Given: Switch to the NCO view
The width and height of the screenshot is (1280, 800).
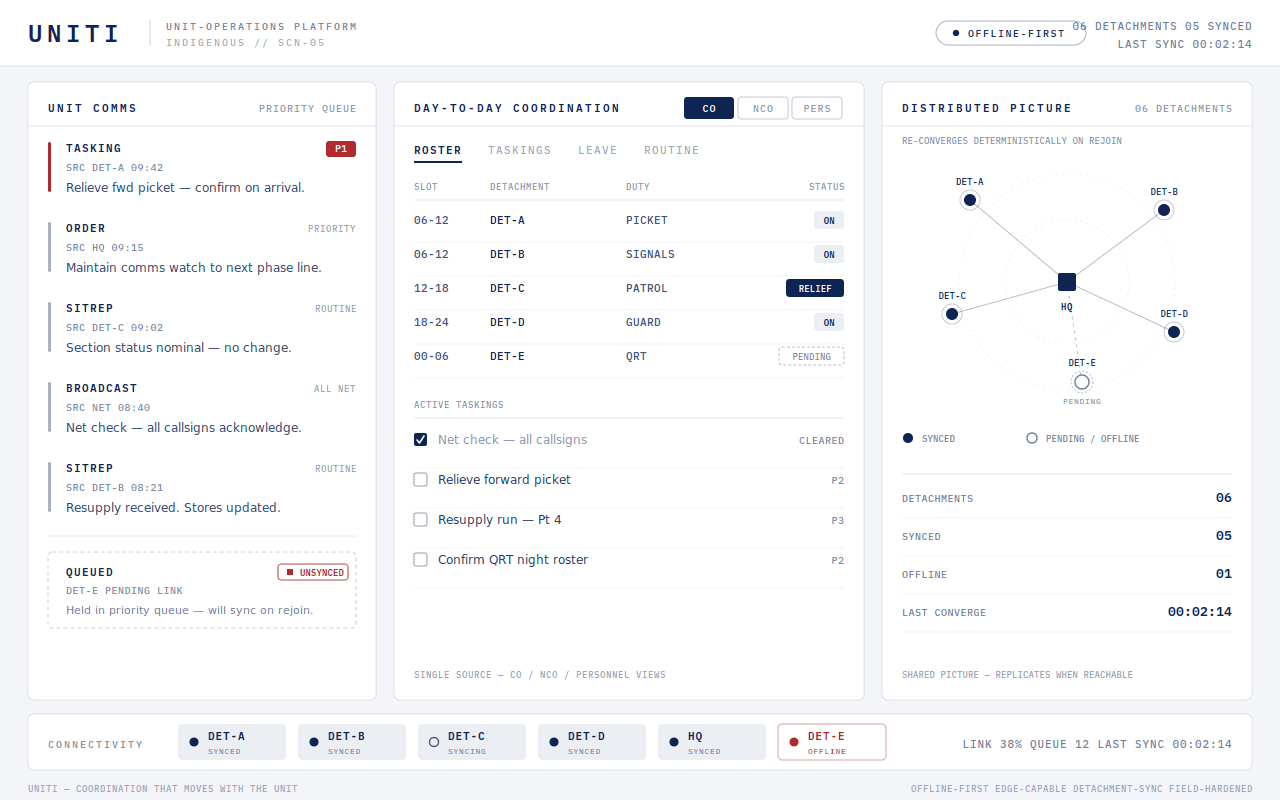Looking at the screenshot, I should 763,108.
